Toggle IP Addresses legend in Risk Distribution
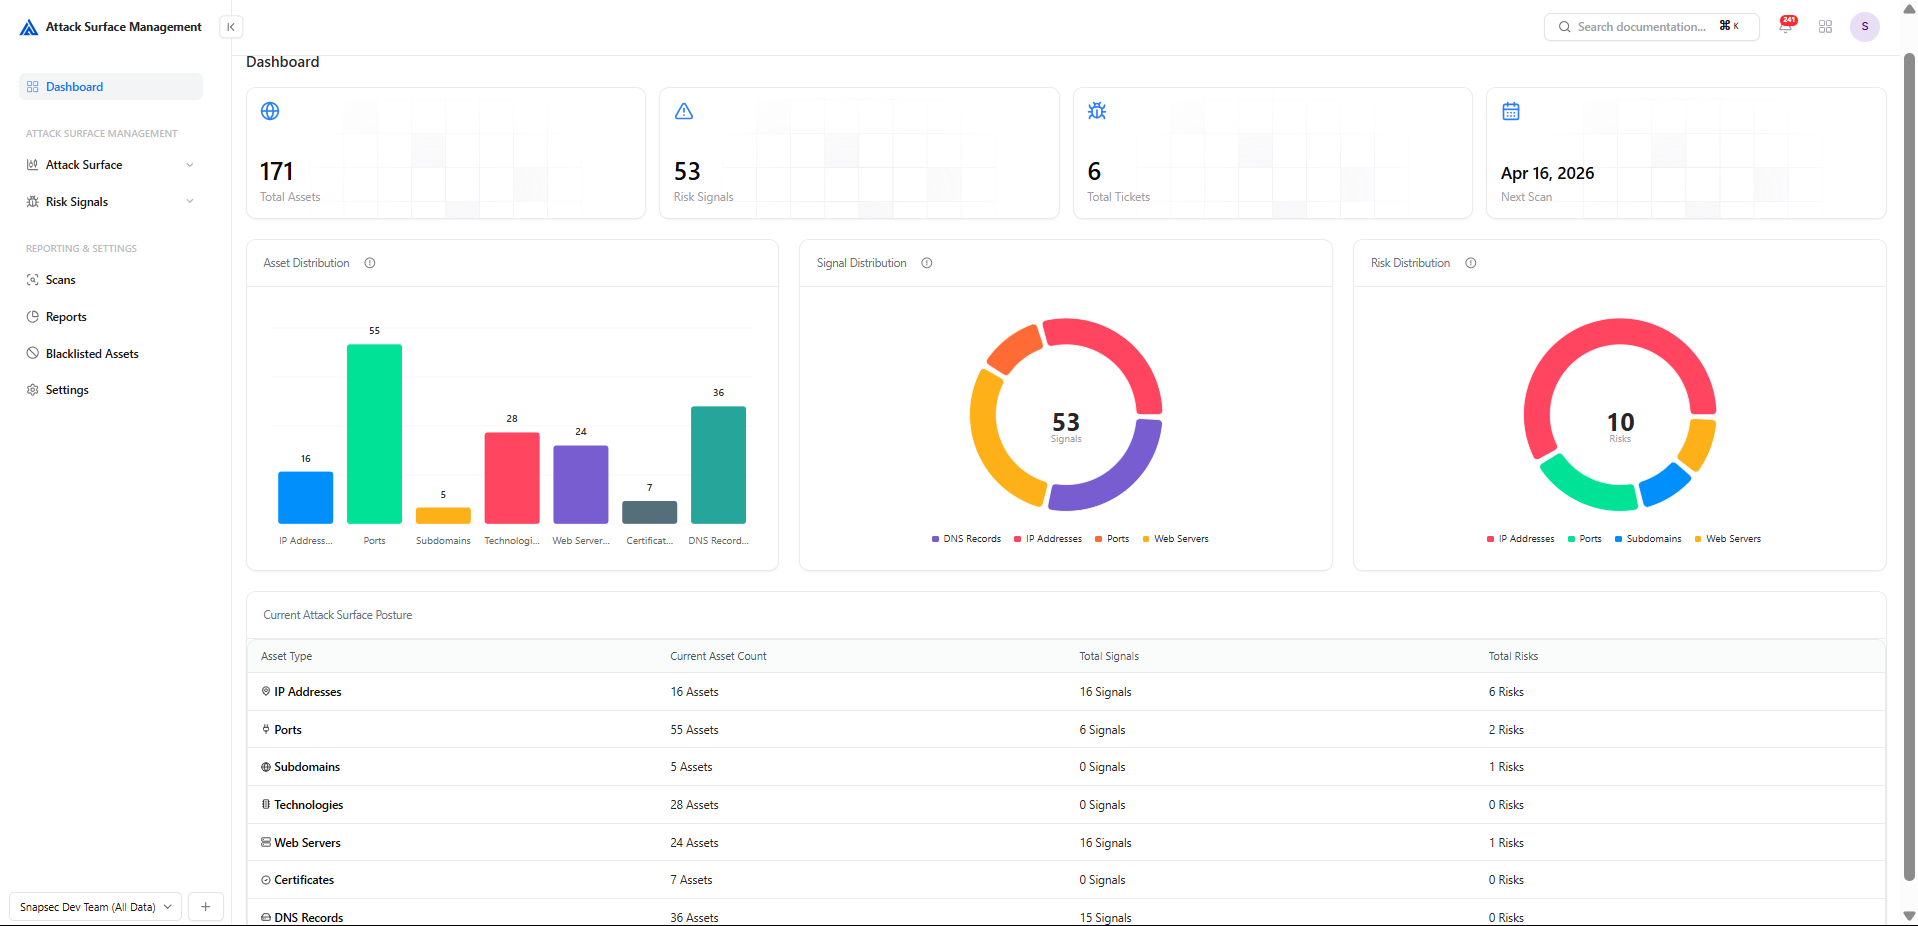Image resolution: width=1918 pixels, height=926 pixels. (1521, 539)
